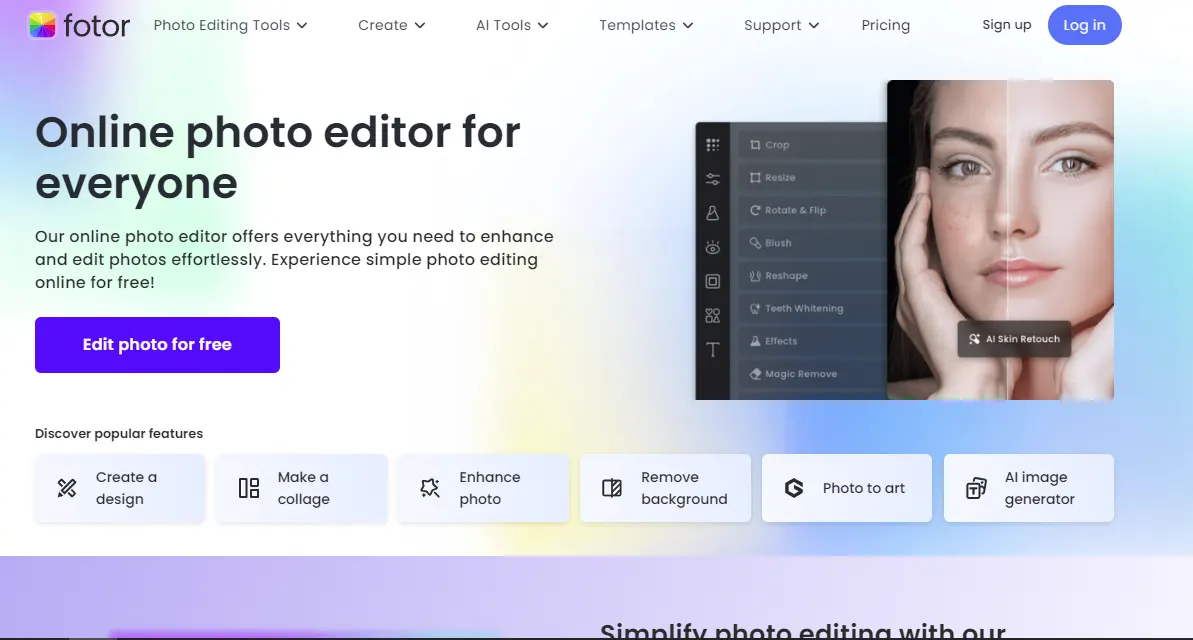Go to the Pricing page
The image size is (1193, 640).
point(885,25)
